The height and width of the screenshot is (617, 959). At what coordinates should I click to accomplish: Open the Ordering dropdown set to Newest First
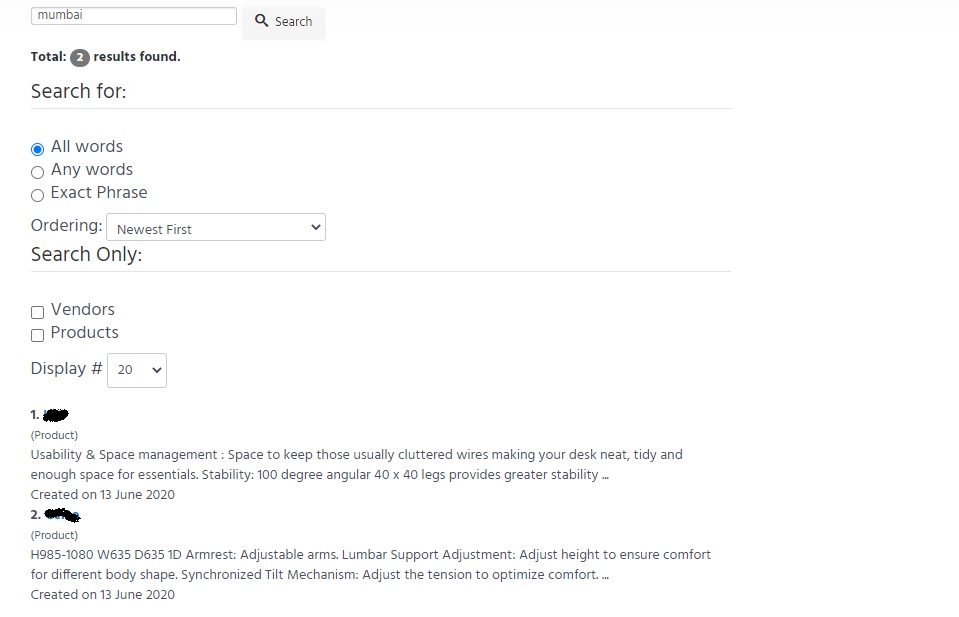[216, 228]
